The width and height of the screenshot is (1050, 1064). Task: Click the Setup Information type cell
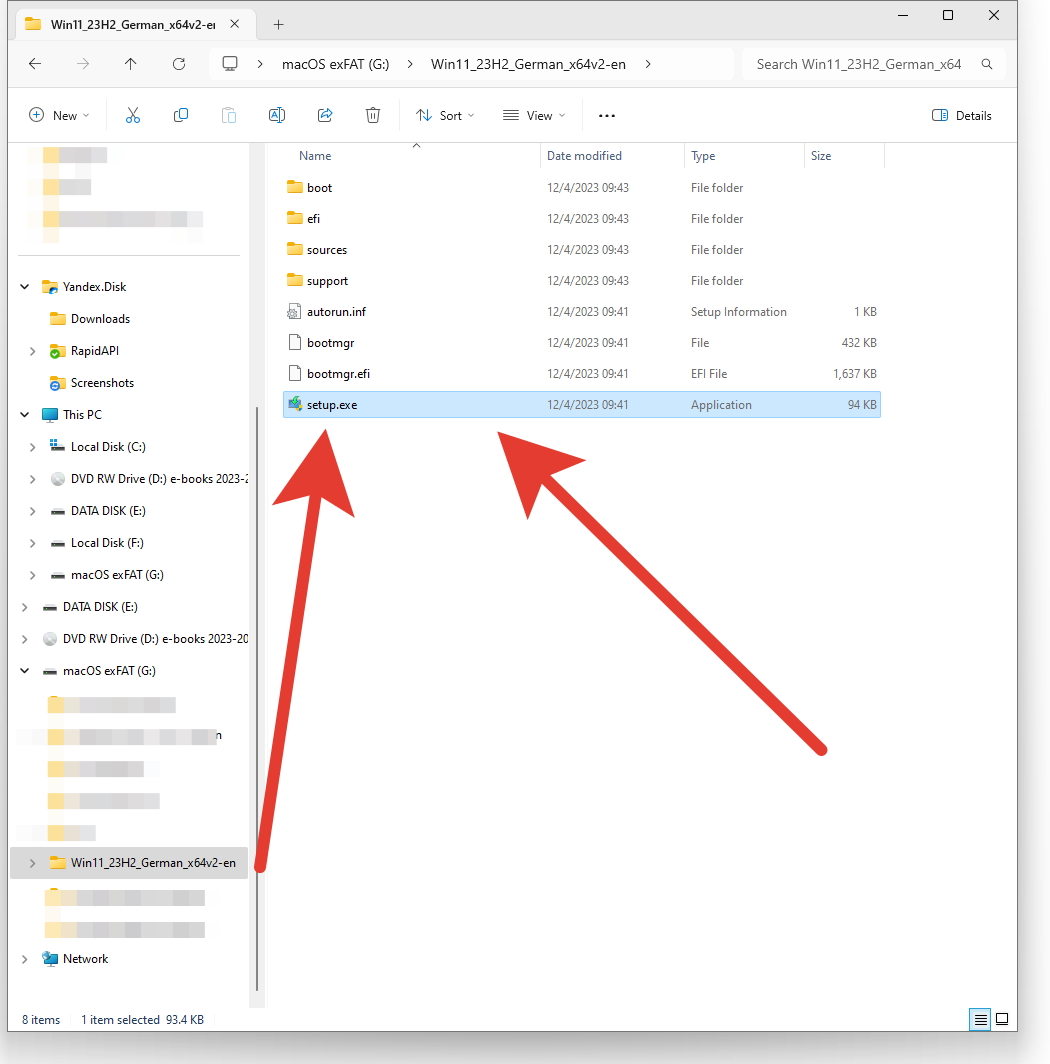(738, 311)
